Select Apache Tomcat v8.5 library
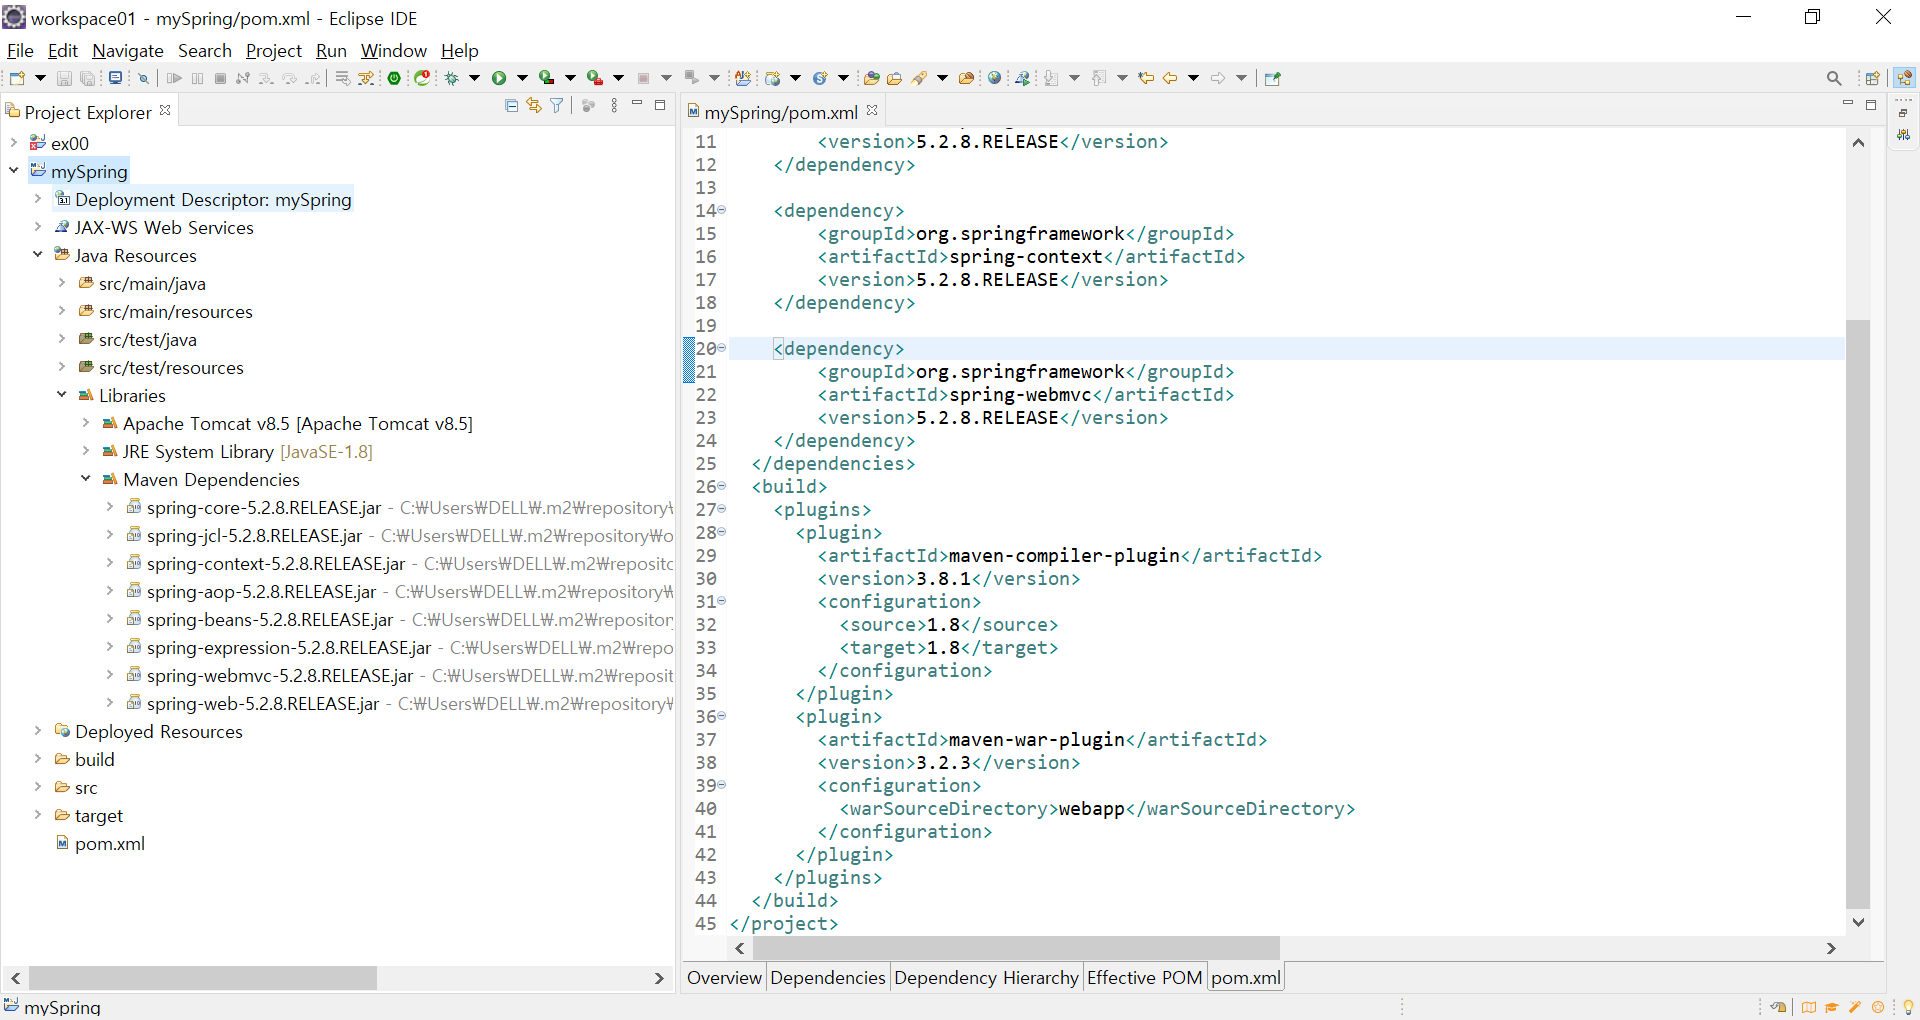Screen dimensions: 1920x1020 coord(297,423)
